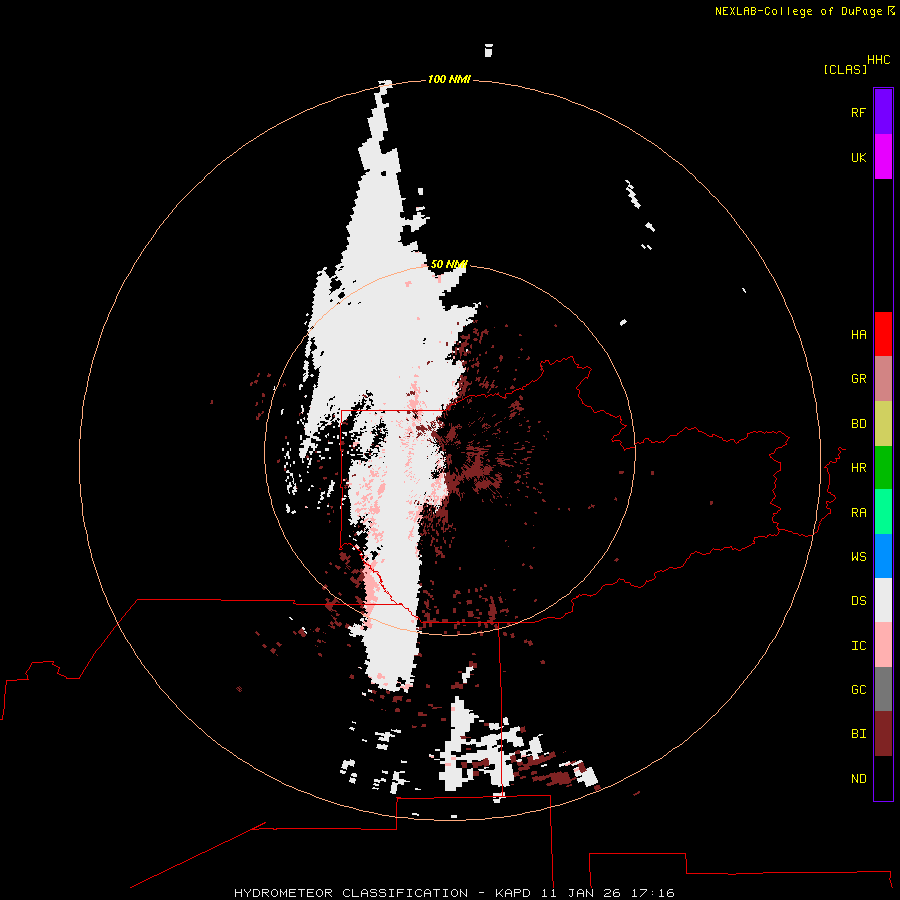Click the UK magenta legend swatch

coord(883,157)
